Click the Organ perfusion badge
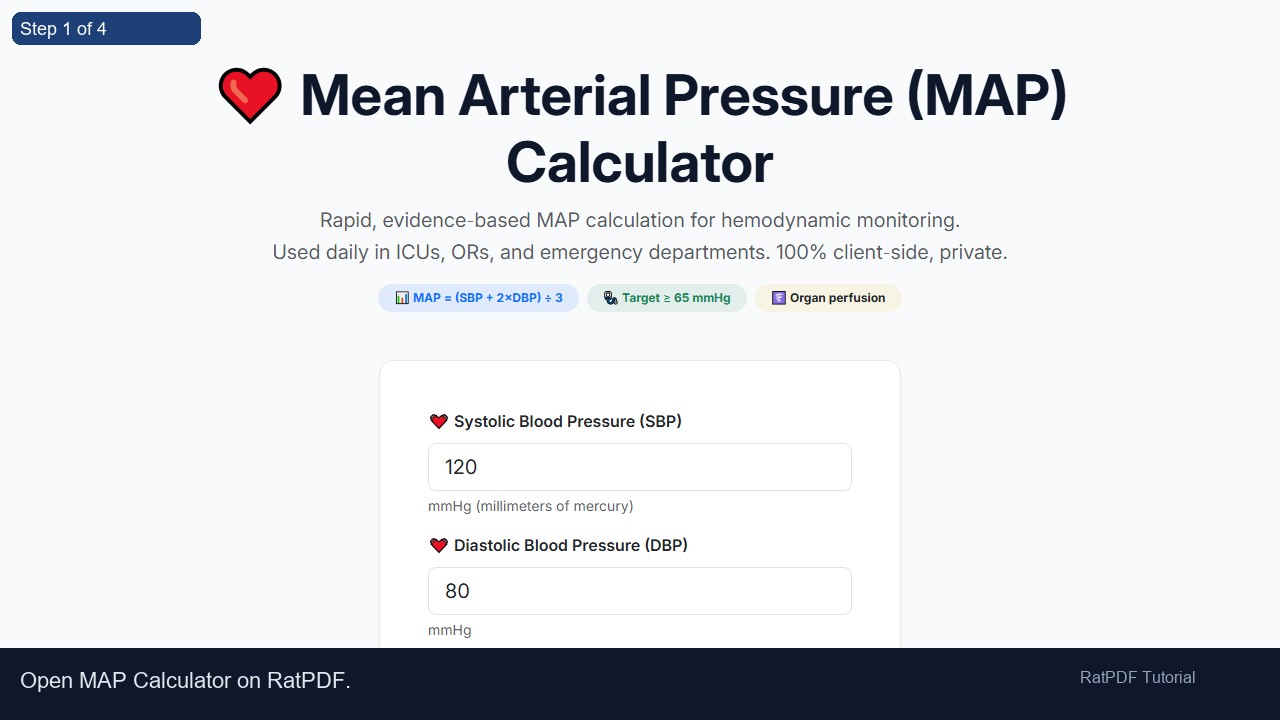This screenshot has height=720, width=1280. coord(828,298)
